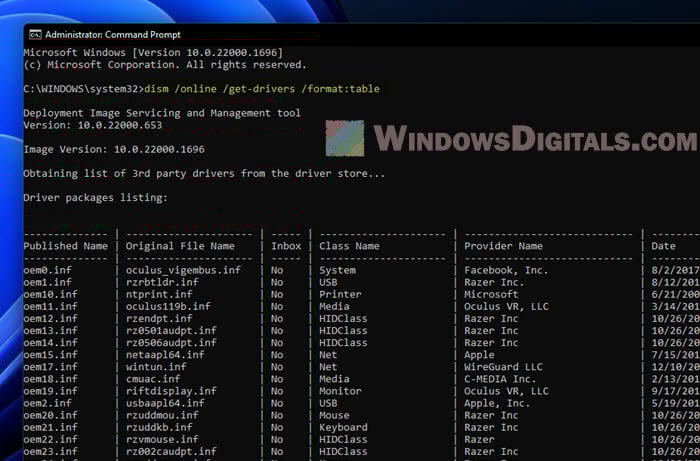The height and width of the screenshot is (461, 700).
Task: Click the 'USB' class in the rzrbtldr.inf row
Action: click(328, 282)
